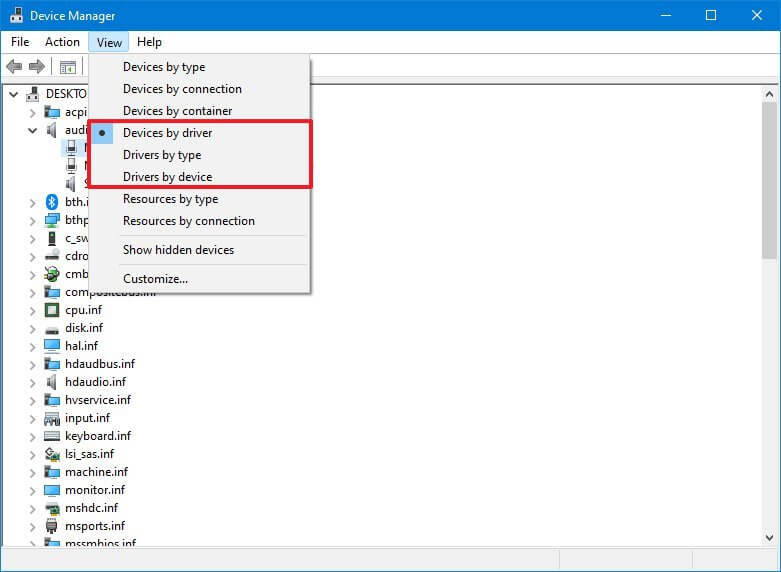Click the monitor icon beside monitor.inf
This screenshot has height=572, width=781.
coord(52,490)
